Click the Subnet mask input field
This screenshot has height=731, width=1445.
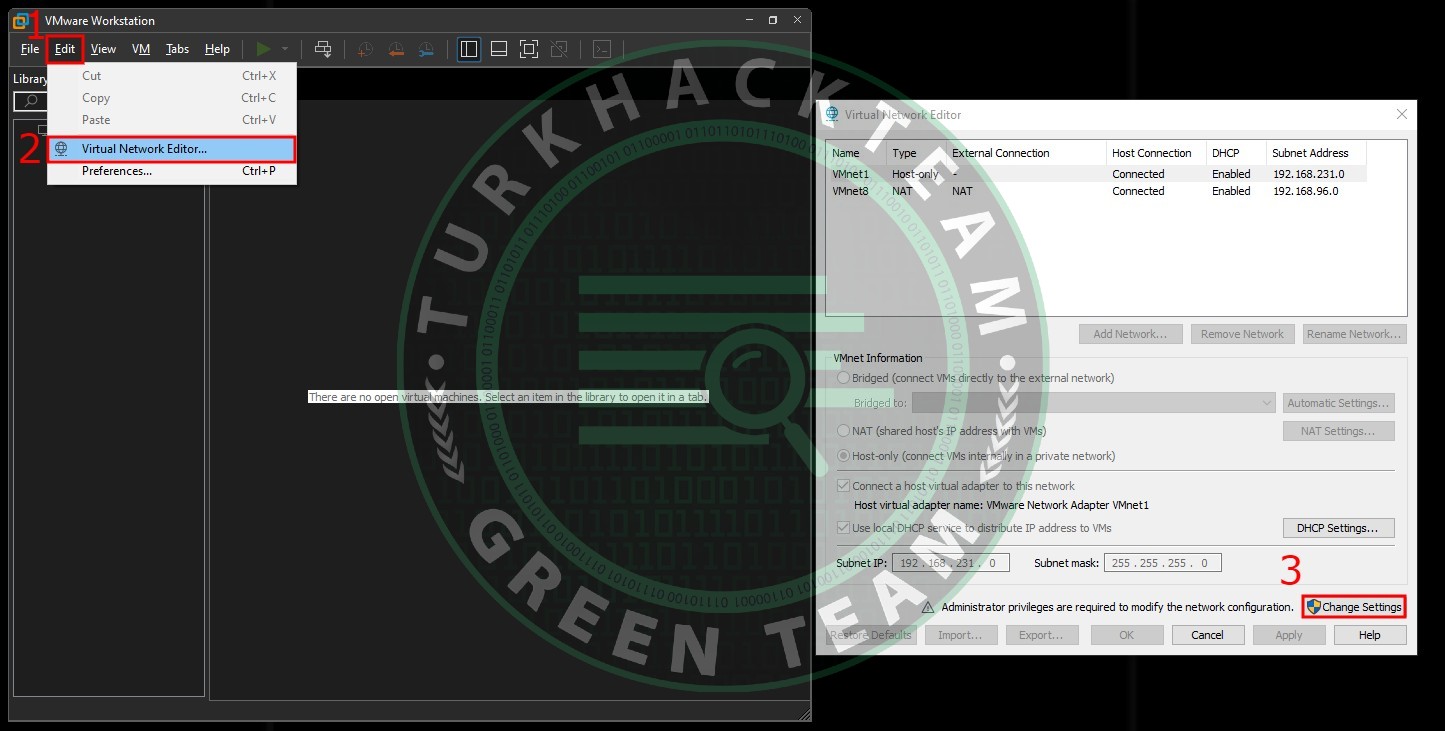(x=1162, y=563)
